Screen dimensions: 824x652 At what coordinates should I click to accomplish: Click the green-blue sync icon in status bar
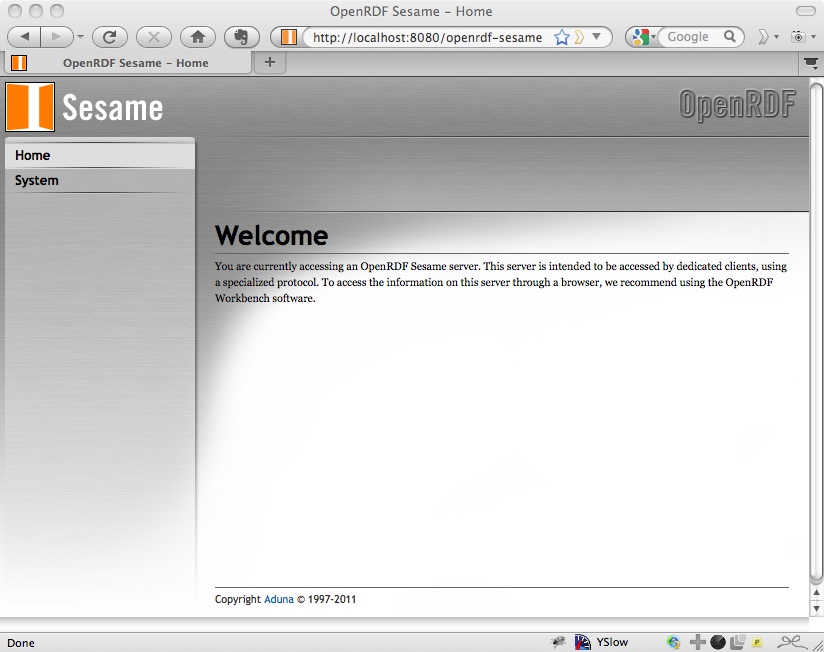tap(673, 642)
